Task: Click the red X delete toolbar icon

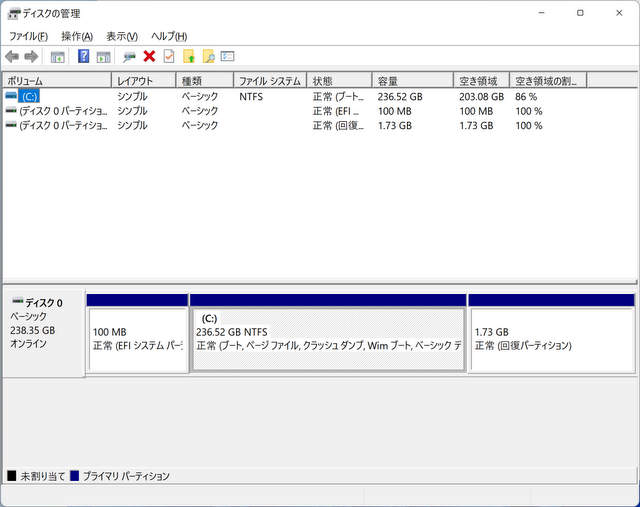Action: click(x=149, y=57)
